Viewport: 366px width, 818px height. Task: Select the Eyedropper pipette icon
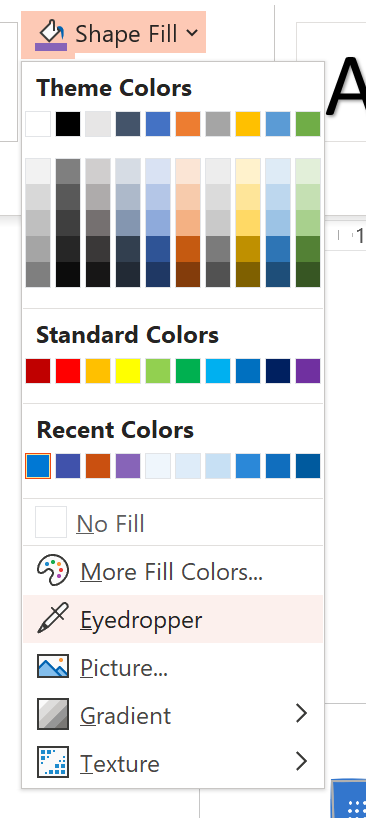pos(53,619)
